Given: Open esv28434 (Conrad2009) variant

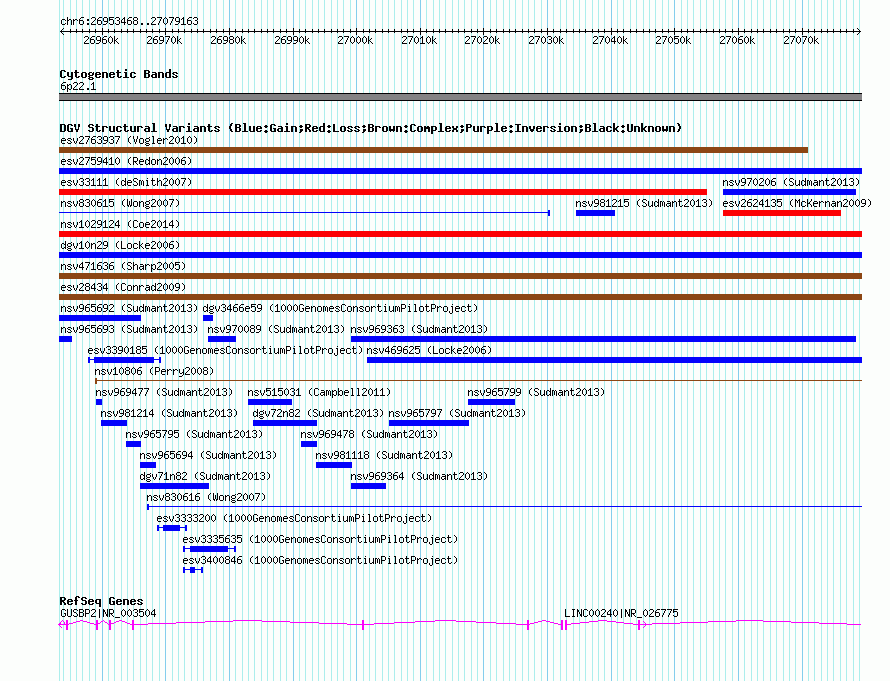Looking at the screenshot, I should click(x=123, y=287).
